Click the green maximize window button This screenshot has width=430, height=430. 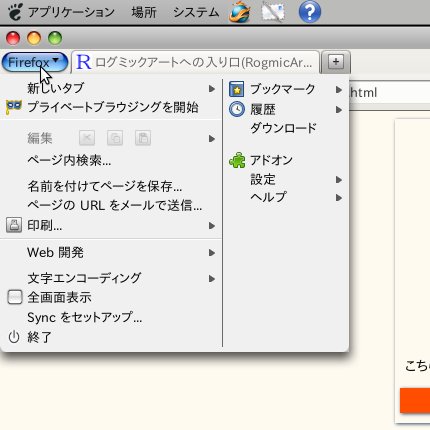coord(55,38)
